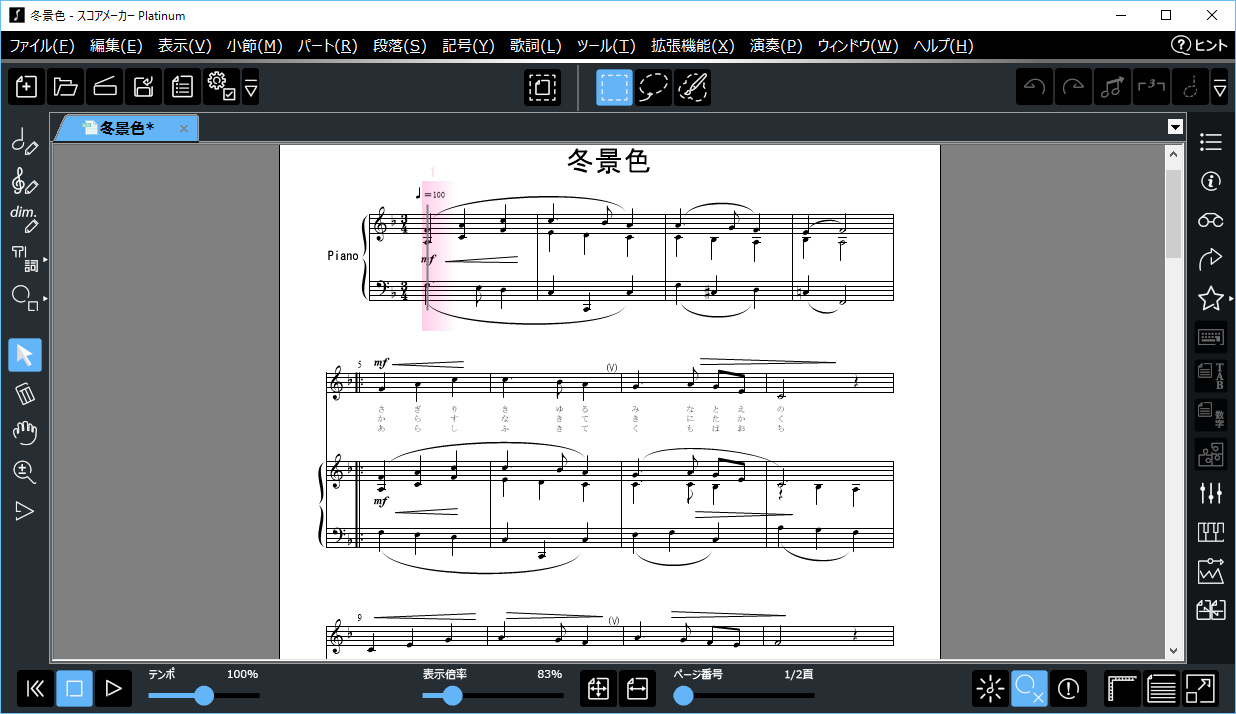Select the dim. expression input tool
The width and height of the screenshot is (1236, 714).
tap(25, 219)
